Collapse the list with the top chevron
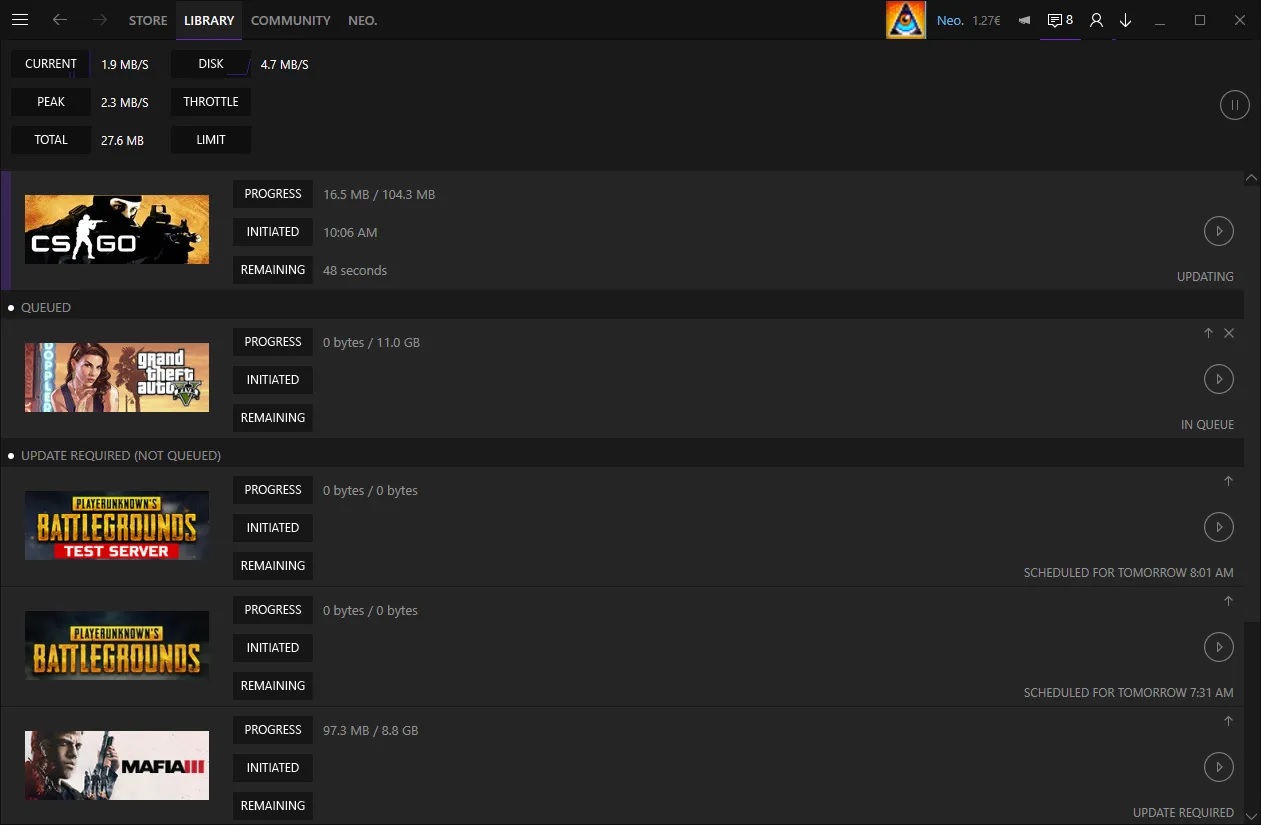 tap(1251, 177)
